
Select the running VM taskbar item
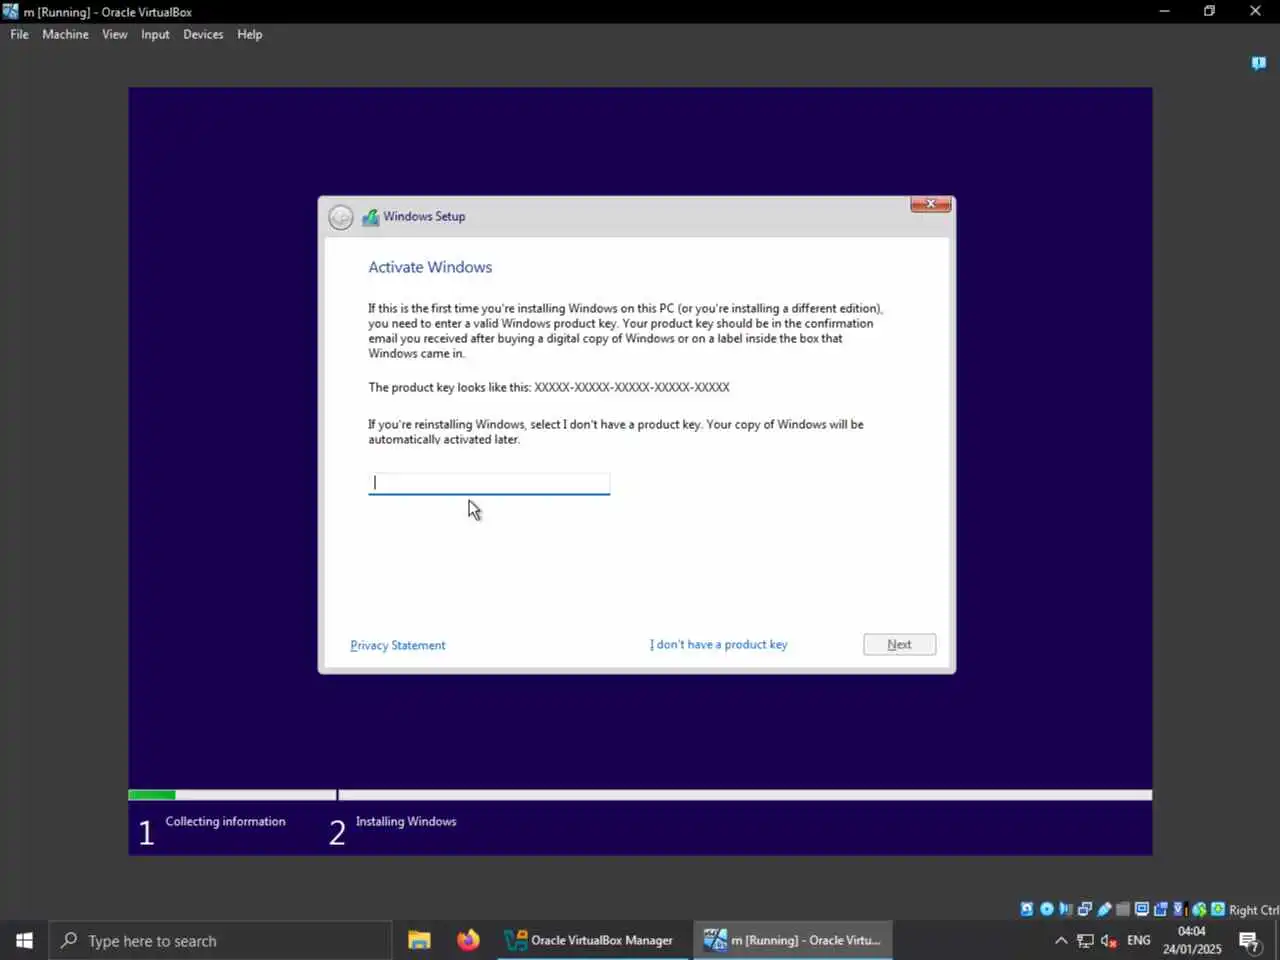click(792, 940)
